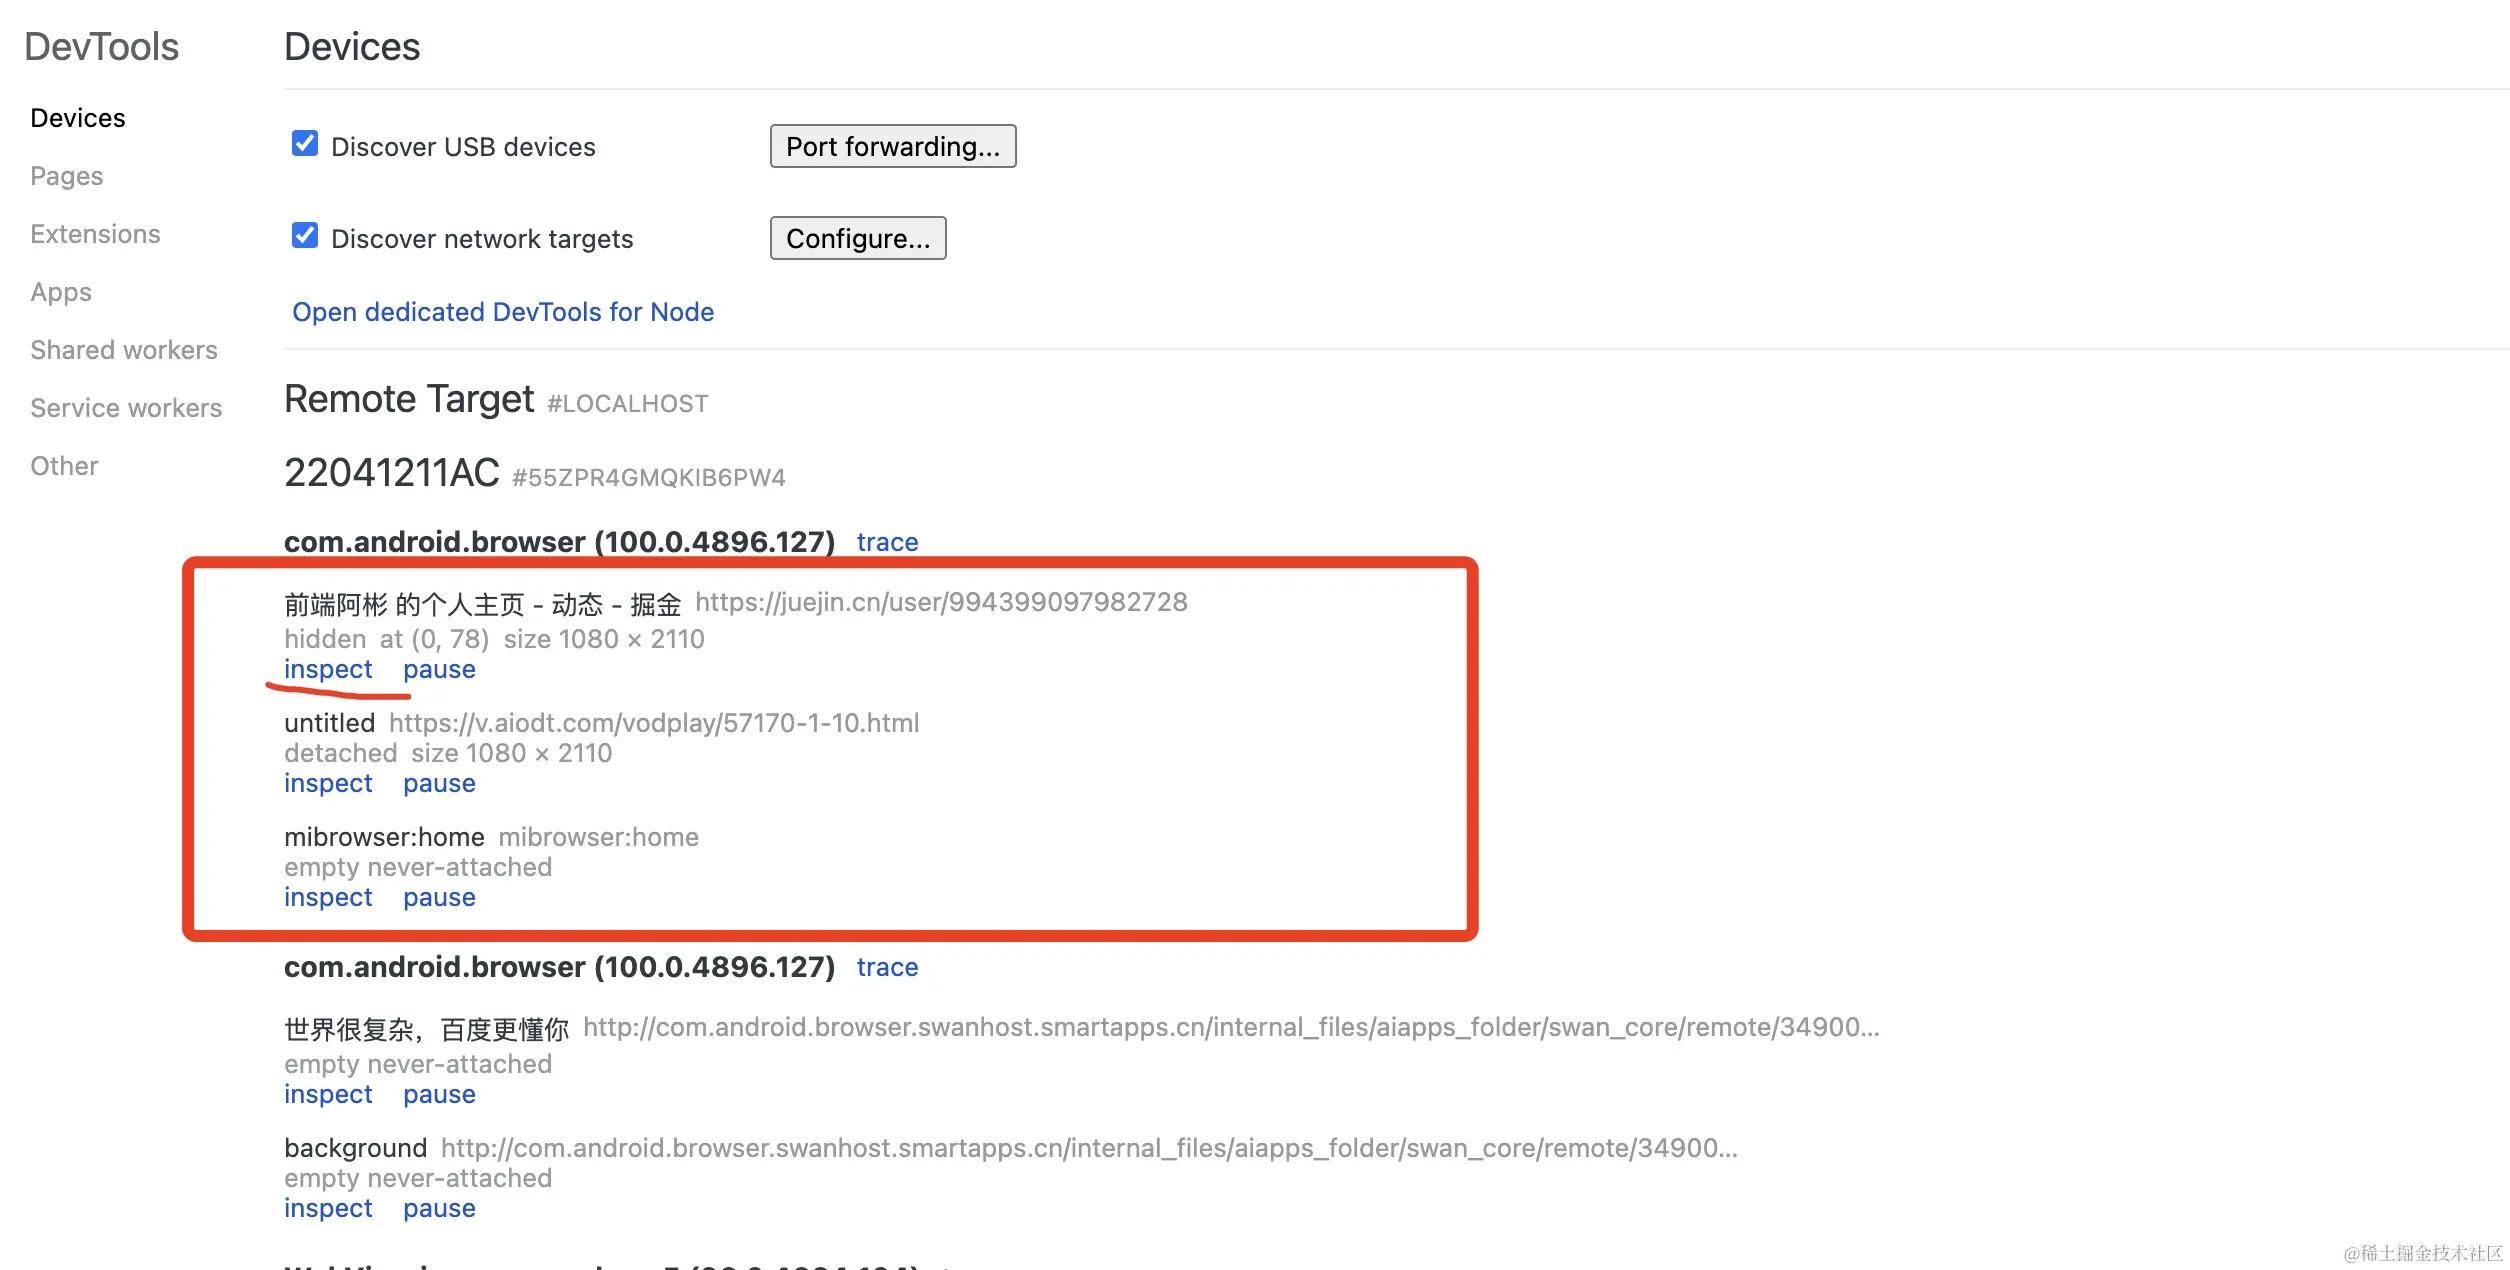
Task: Inspect the mibrowser:home target
Action: click(328, 897)
